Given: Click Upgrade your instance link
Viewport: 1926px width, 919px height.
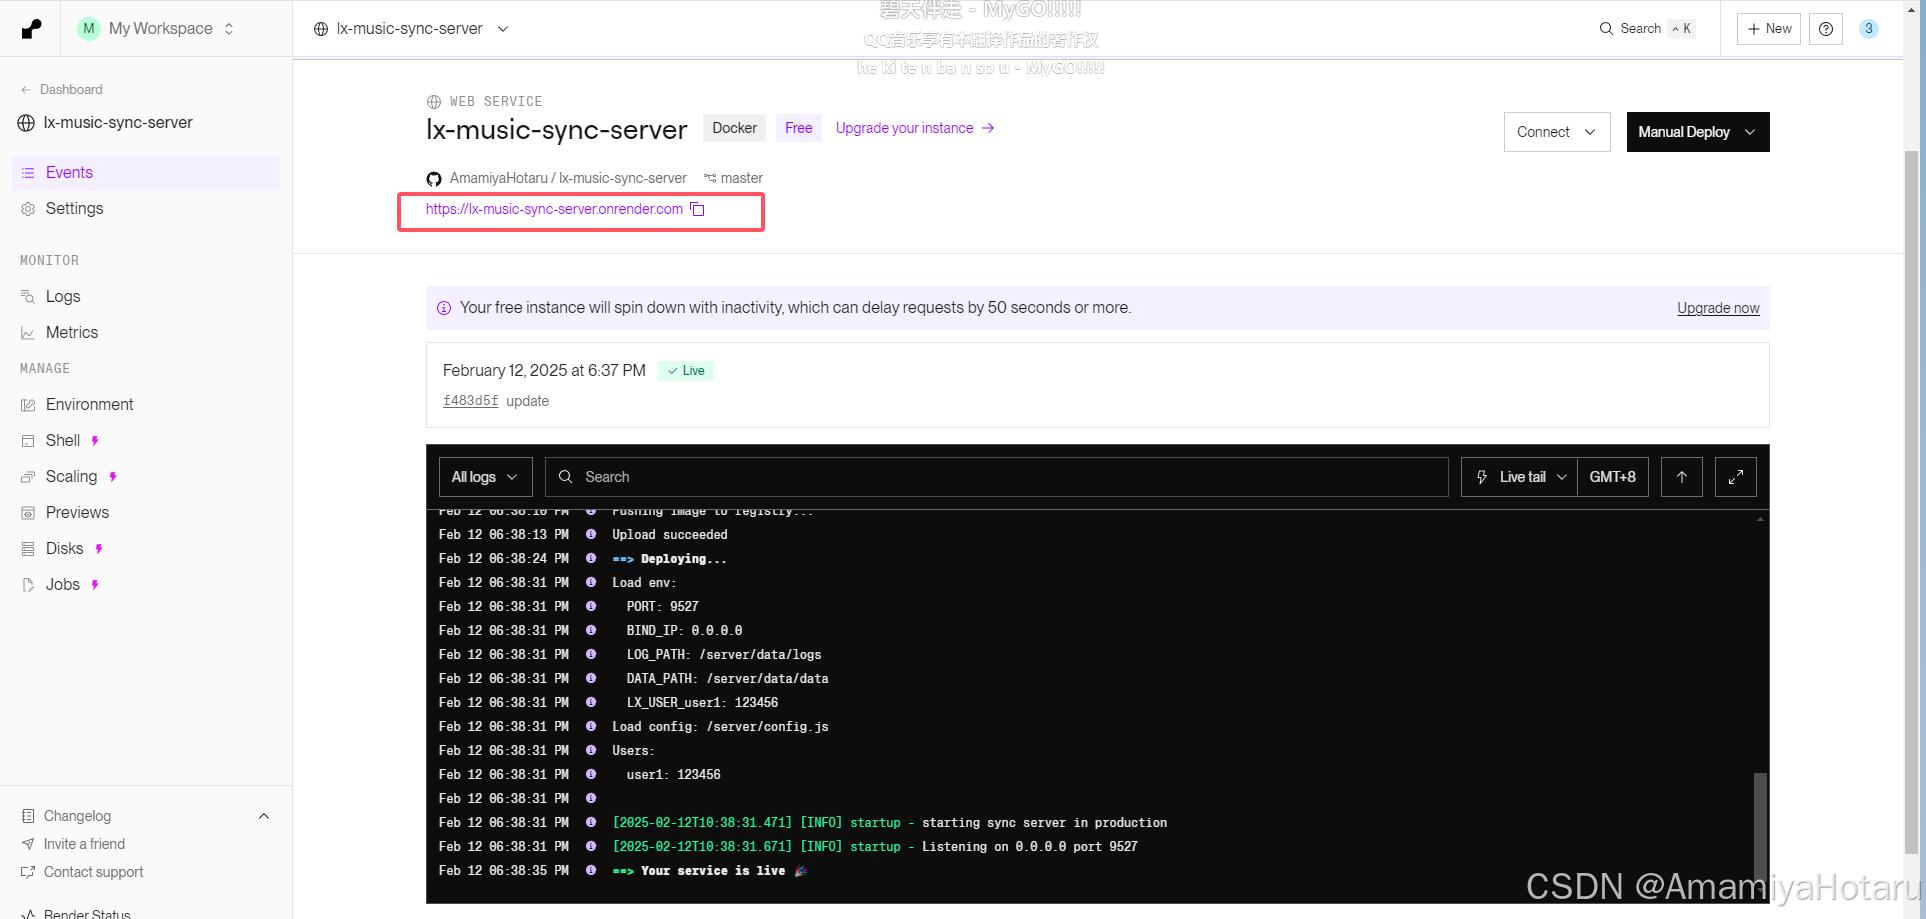Looking at the screenshot, I should click(x=915, y=128).
